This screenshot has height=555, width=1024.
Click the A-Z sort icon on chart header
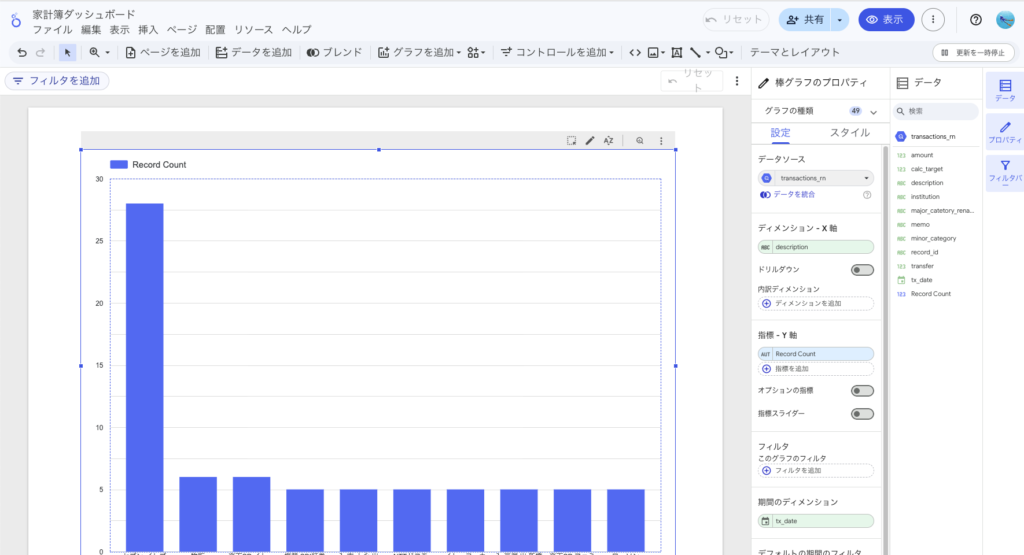click(608, 141)
